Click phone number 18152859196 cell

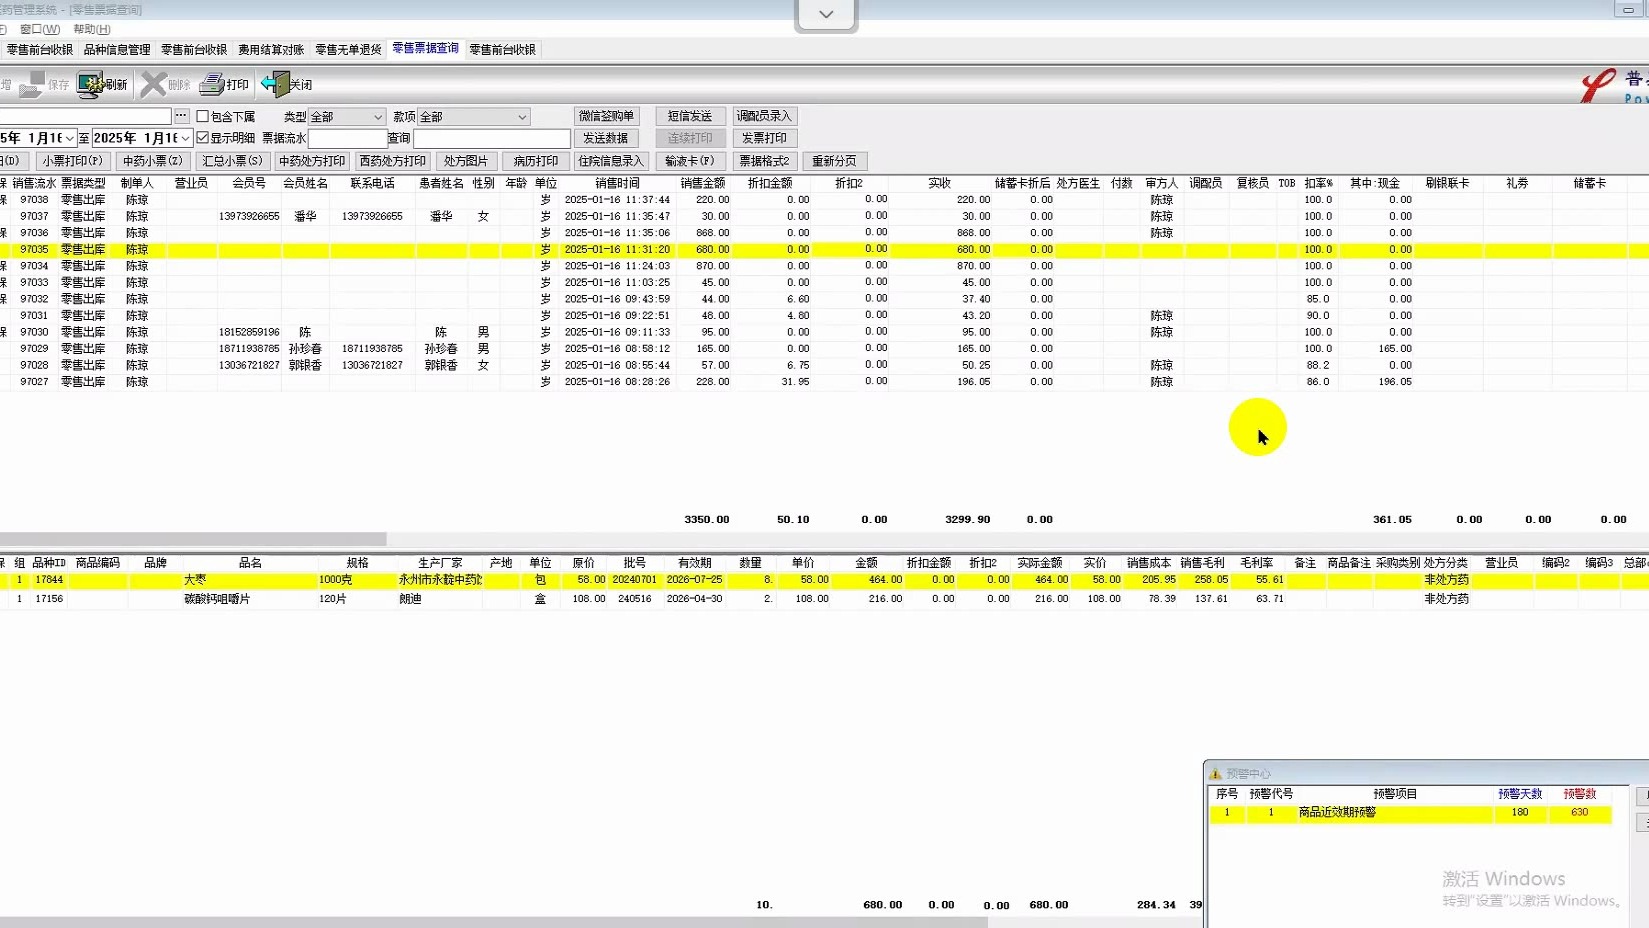coord(249,332)
